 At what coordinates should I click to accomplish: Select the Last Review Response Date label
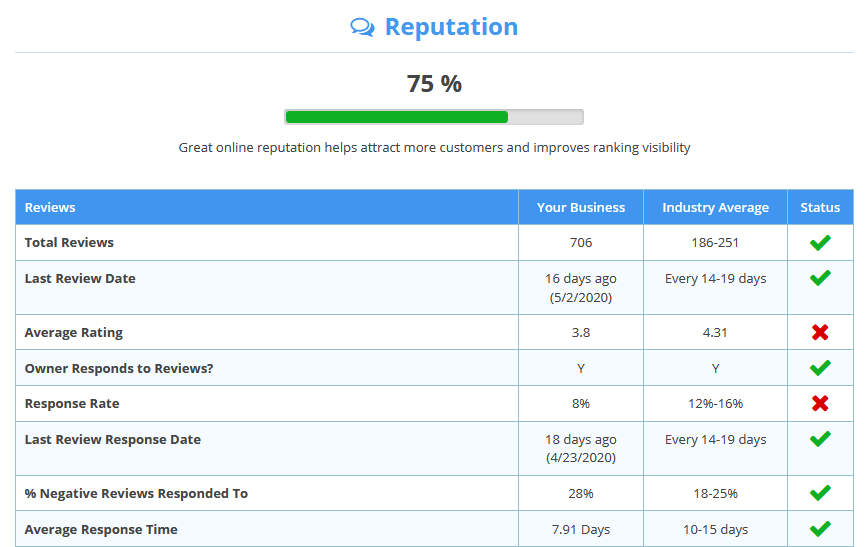tap(113, 439)
